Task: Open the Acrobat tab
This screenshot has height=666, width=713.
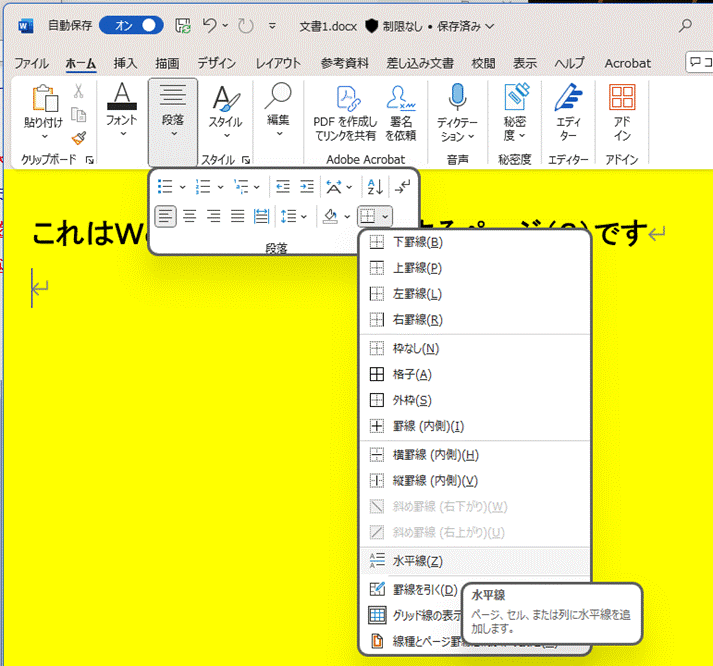Action: 628,63
